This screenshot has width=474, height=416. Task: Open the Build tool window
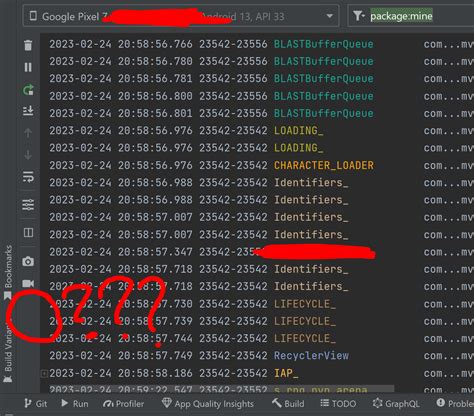click(x=288, y=404)
